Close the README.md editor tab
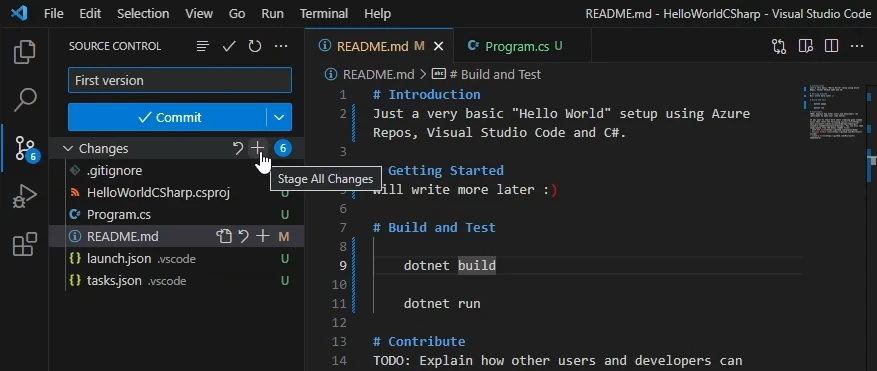 tap(438, 46)
